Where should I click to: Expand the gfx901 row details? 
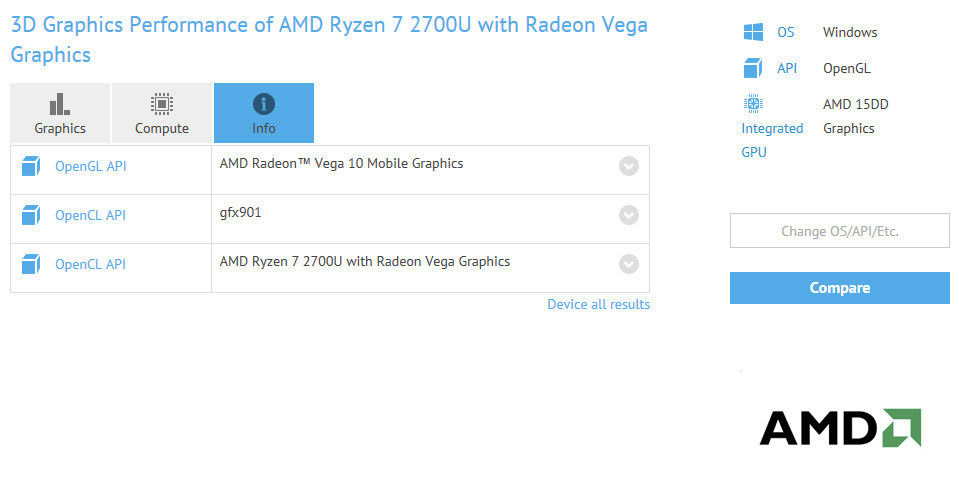click(x=628, y=215)
